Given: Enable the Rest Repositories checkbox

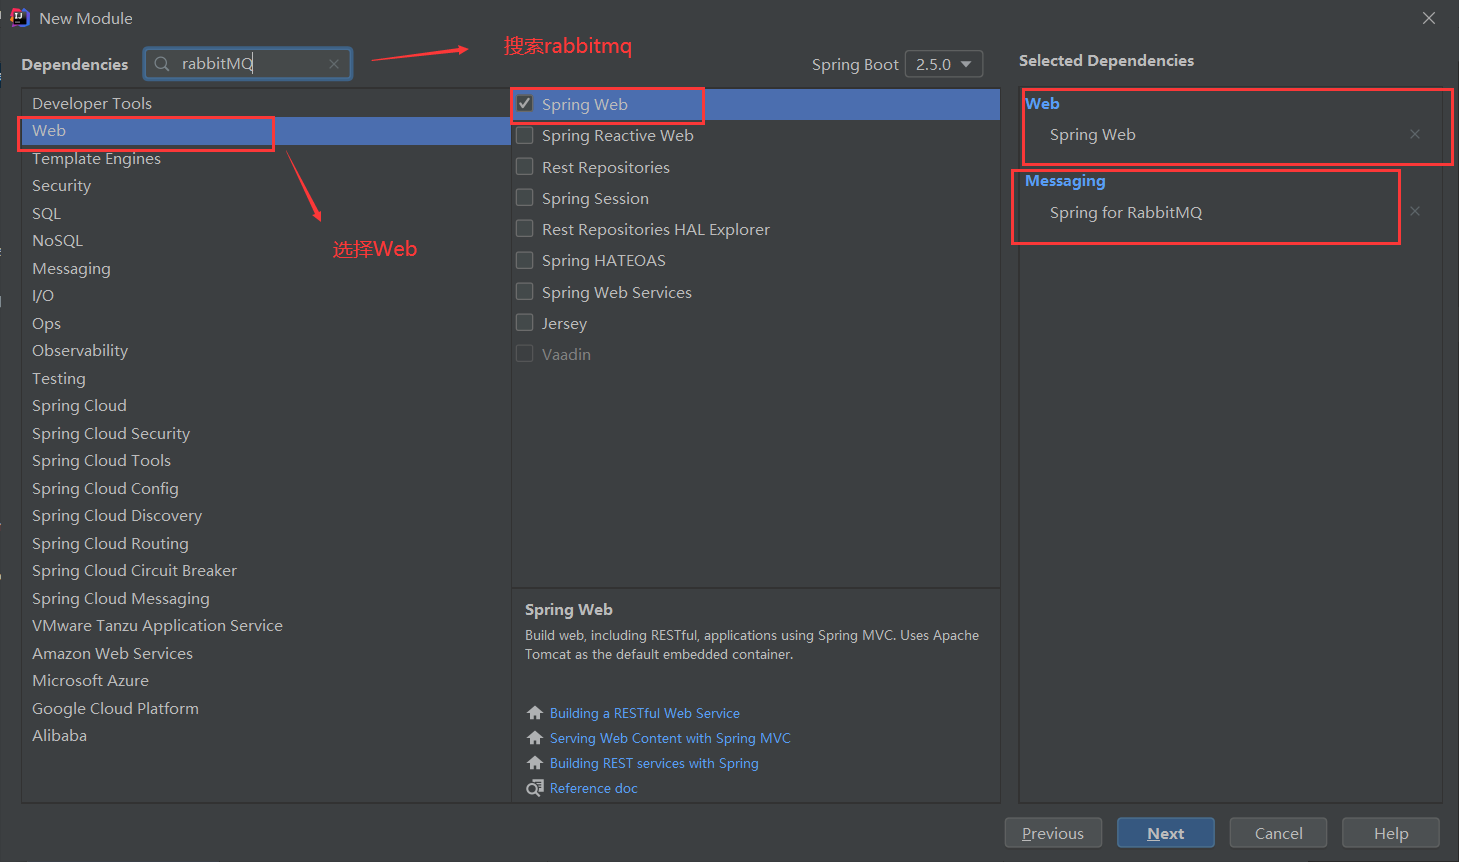Looking at the screenshot, I should 524,166.
